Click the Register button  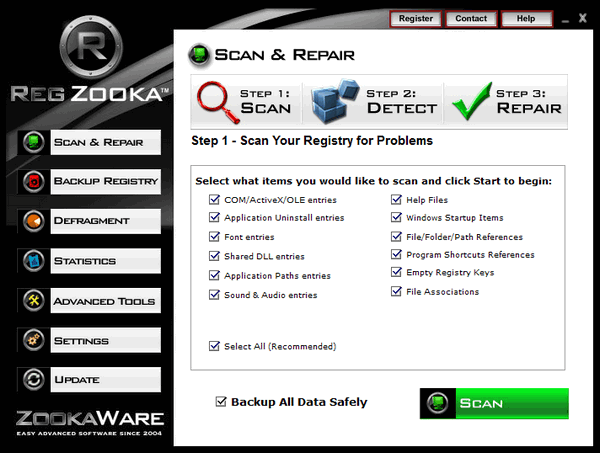click(416, 18)
